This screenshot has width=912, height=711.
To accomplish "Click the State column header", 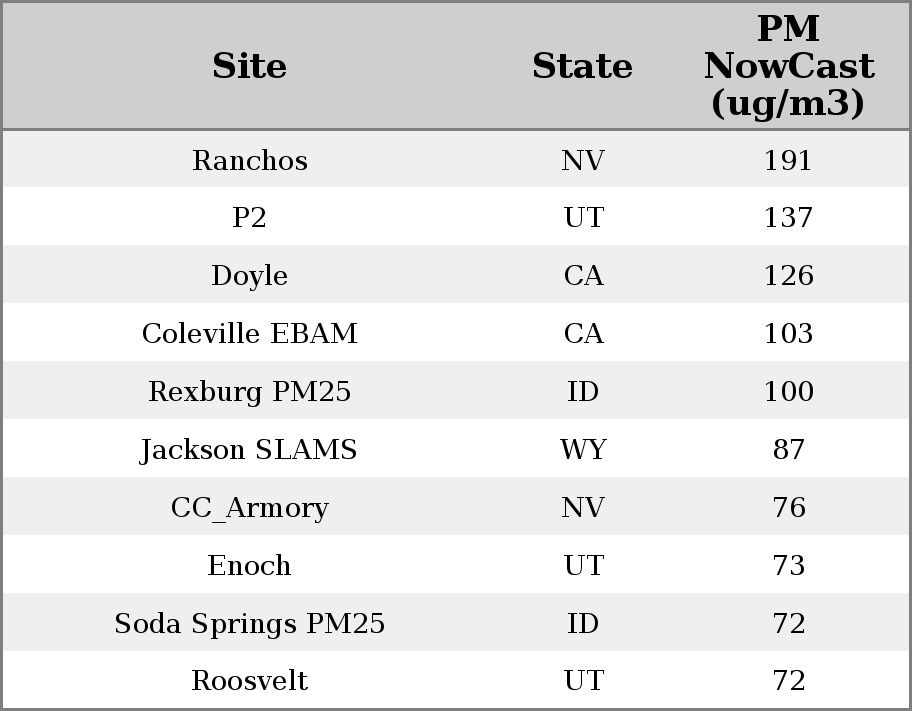I will (x=582, y=67).
